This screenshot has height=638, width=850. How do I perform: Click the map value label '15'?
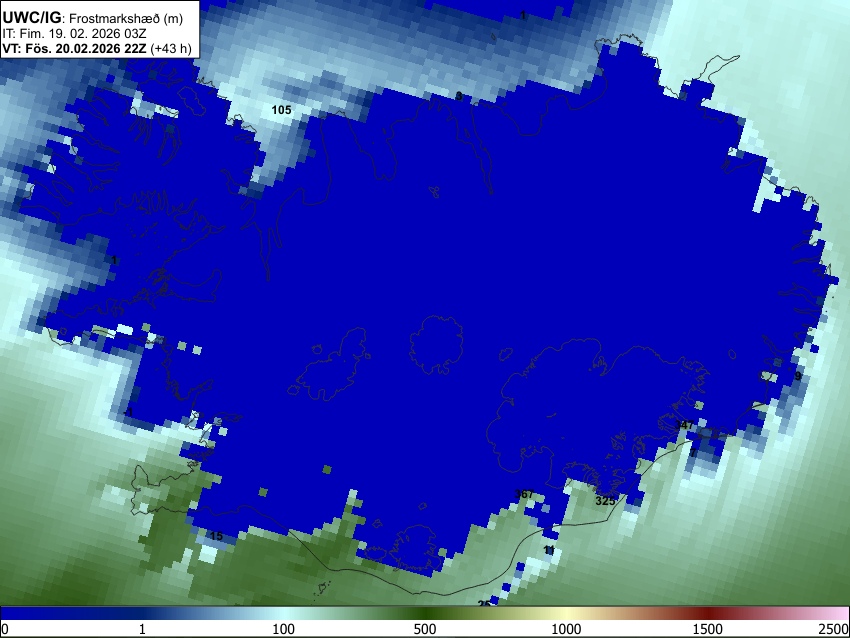point(216,536)
